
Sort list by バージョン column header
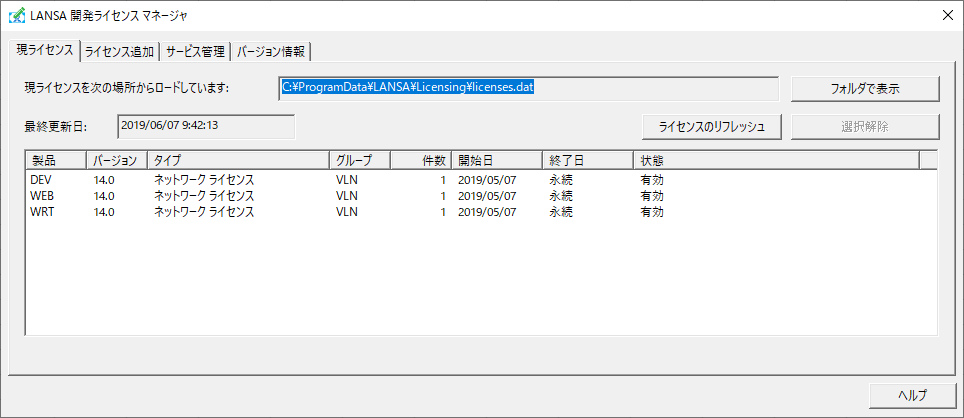(x=116, y=160)
